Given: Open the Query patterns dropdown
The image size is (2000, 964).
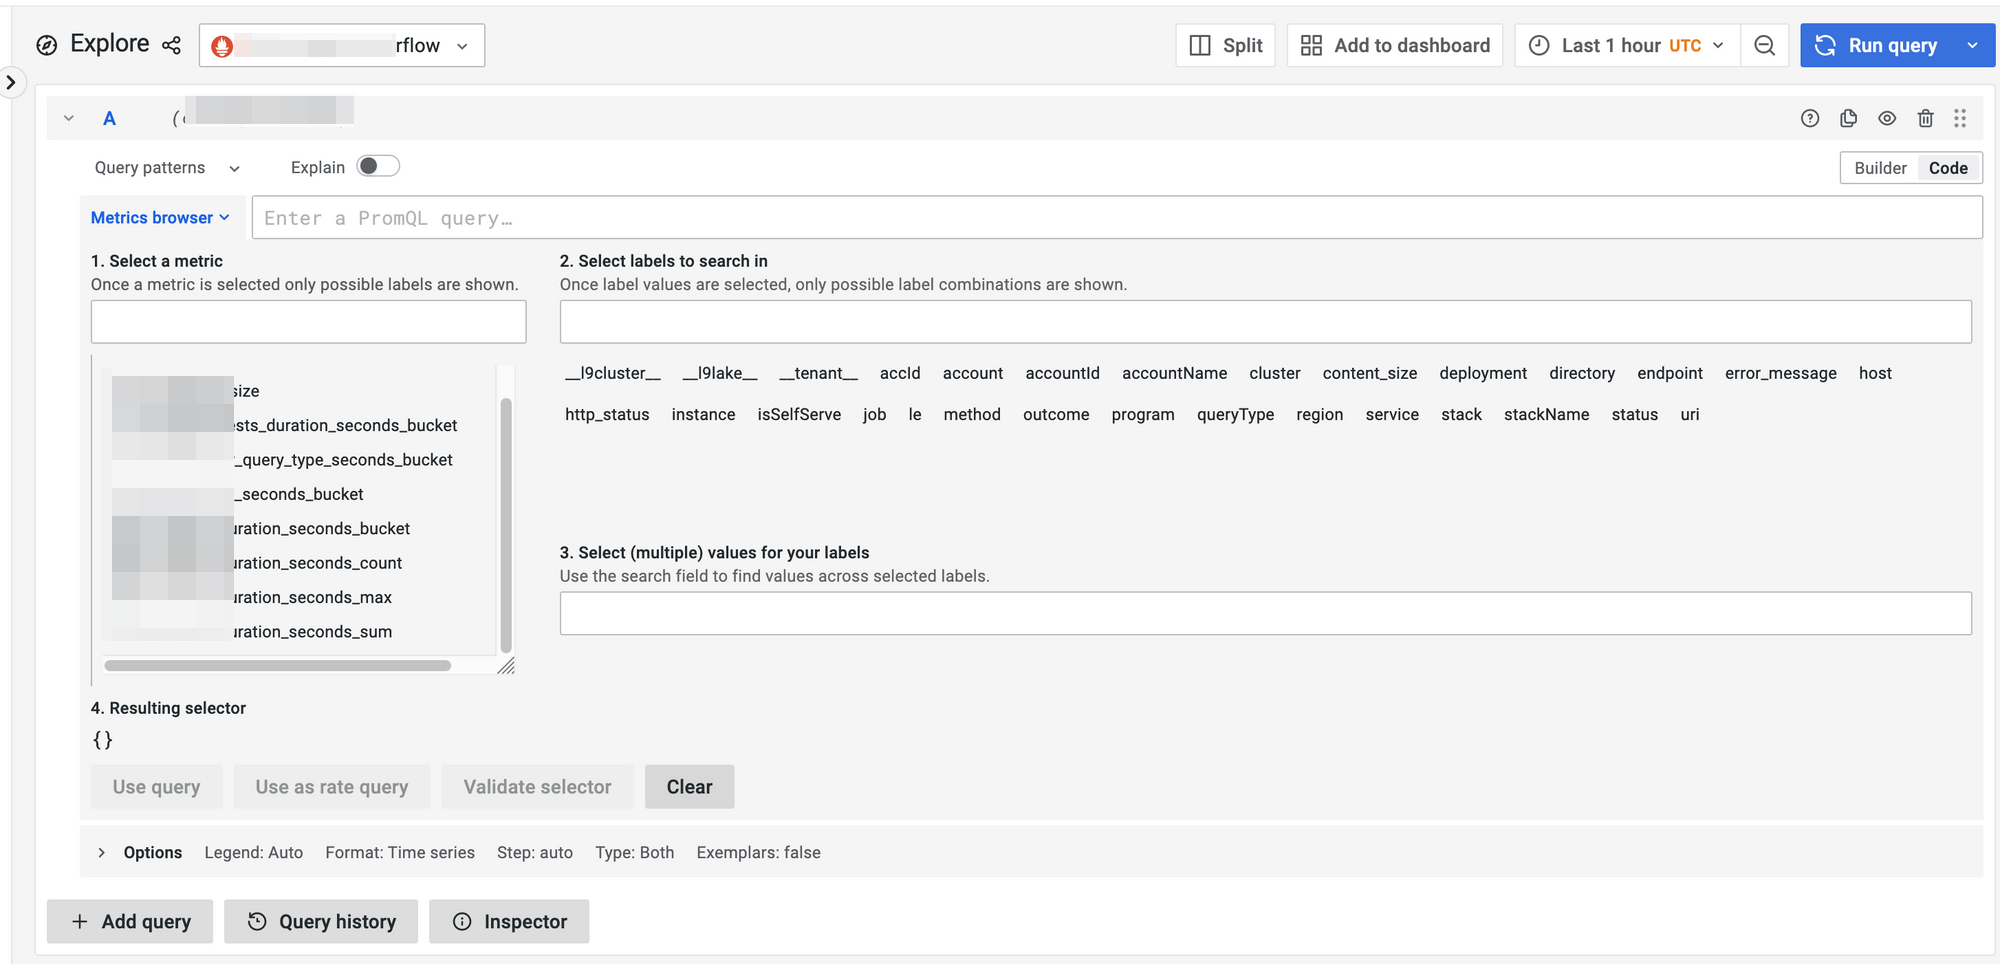Looking at the screenshot, I should click(167, 168).
